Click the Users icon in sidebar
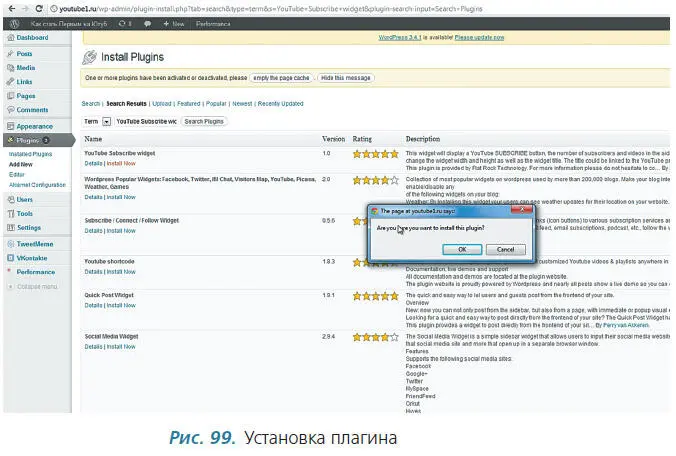Image resolution: width=676 pixels, height=456 pixels. point(11,200)
